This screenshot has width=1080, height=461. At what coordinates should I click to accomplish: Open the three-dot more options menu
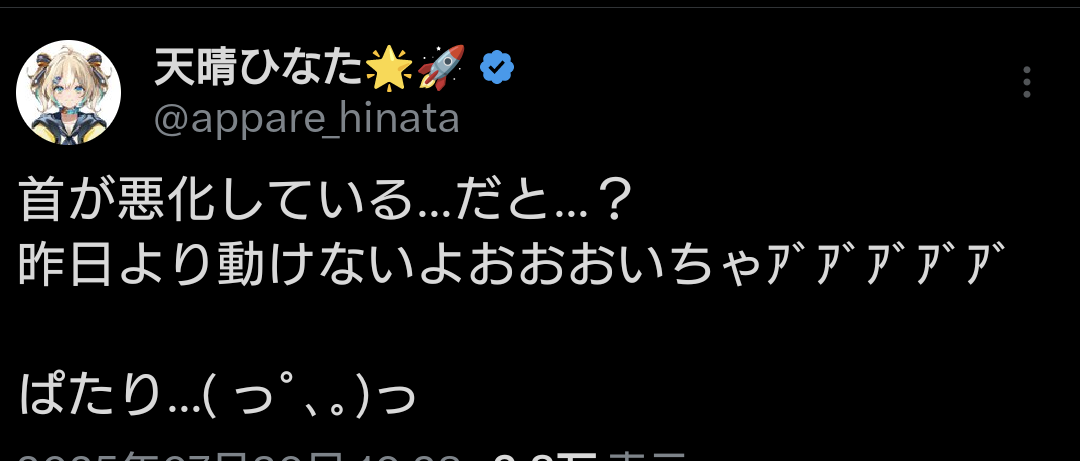1026,82
